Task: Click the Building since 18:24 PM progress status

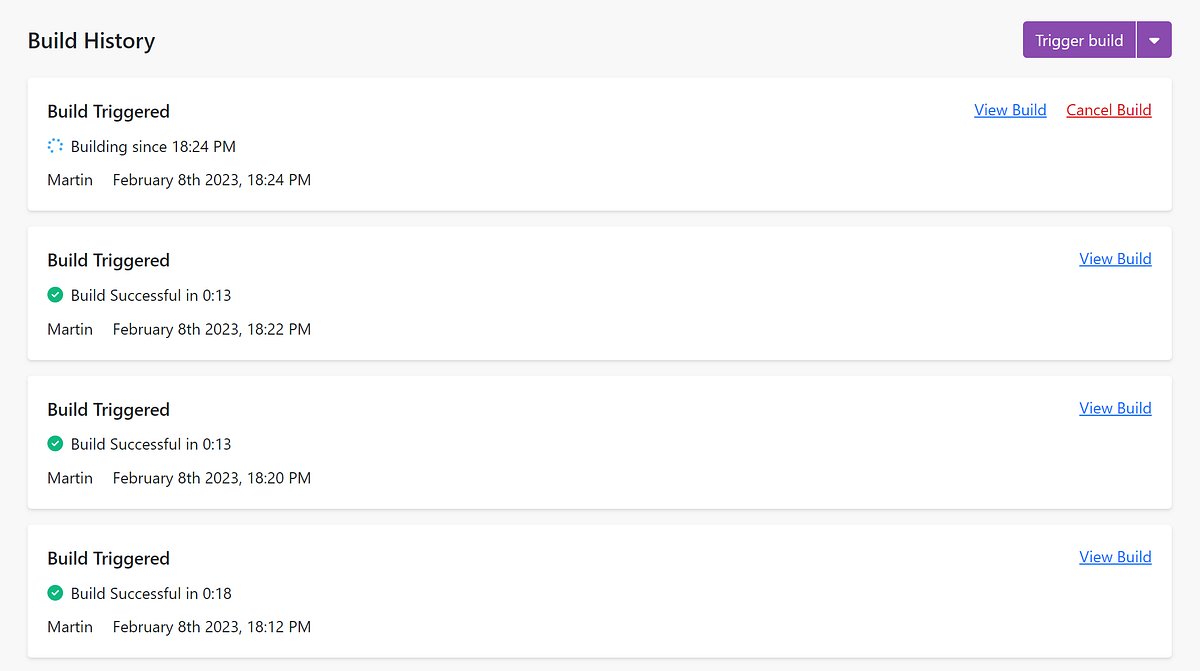Action: pos(152,146)
